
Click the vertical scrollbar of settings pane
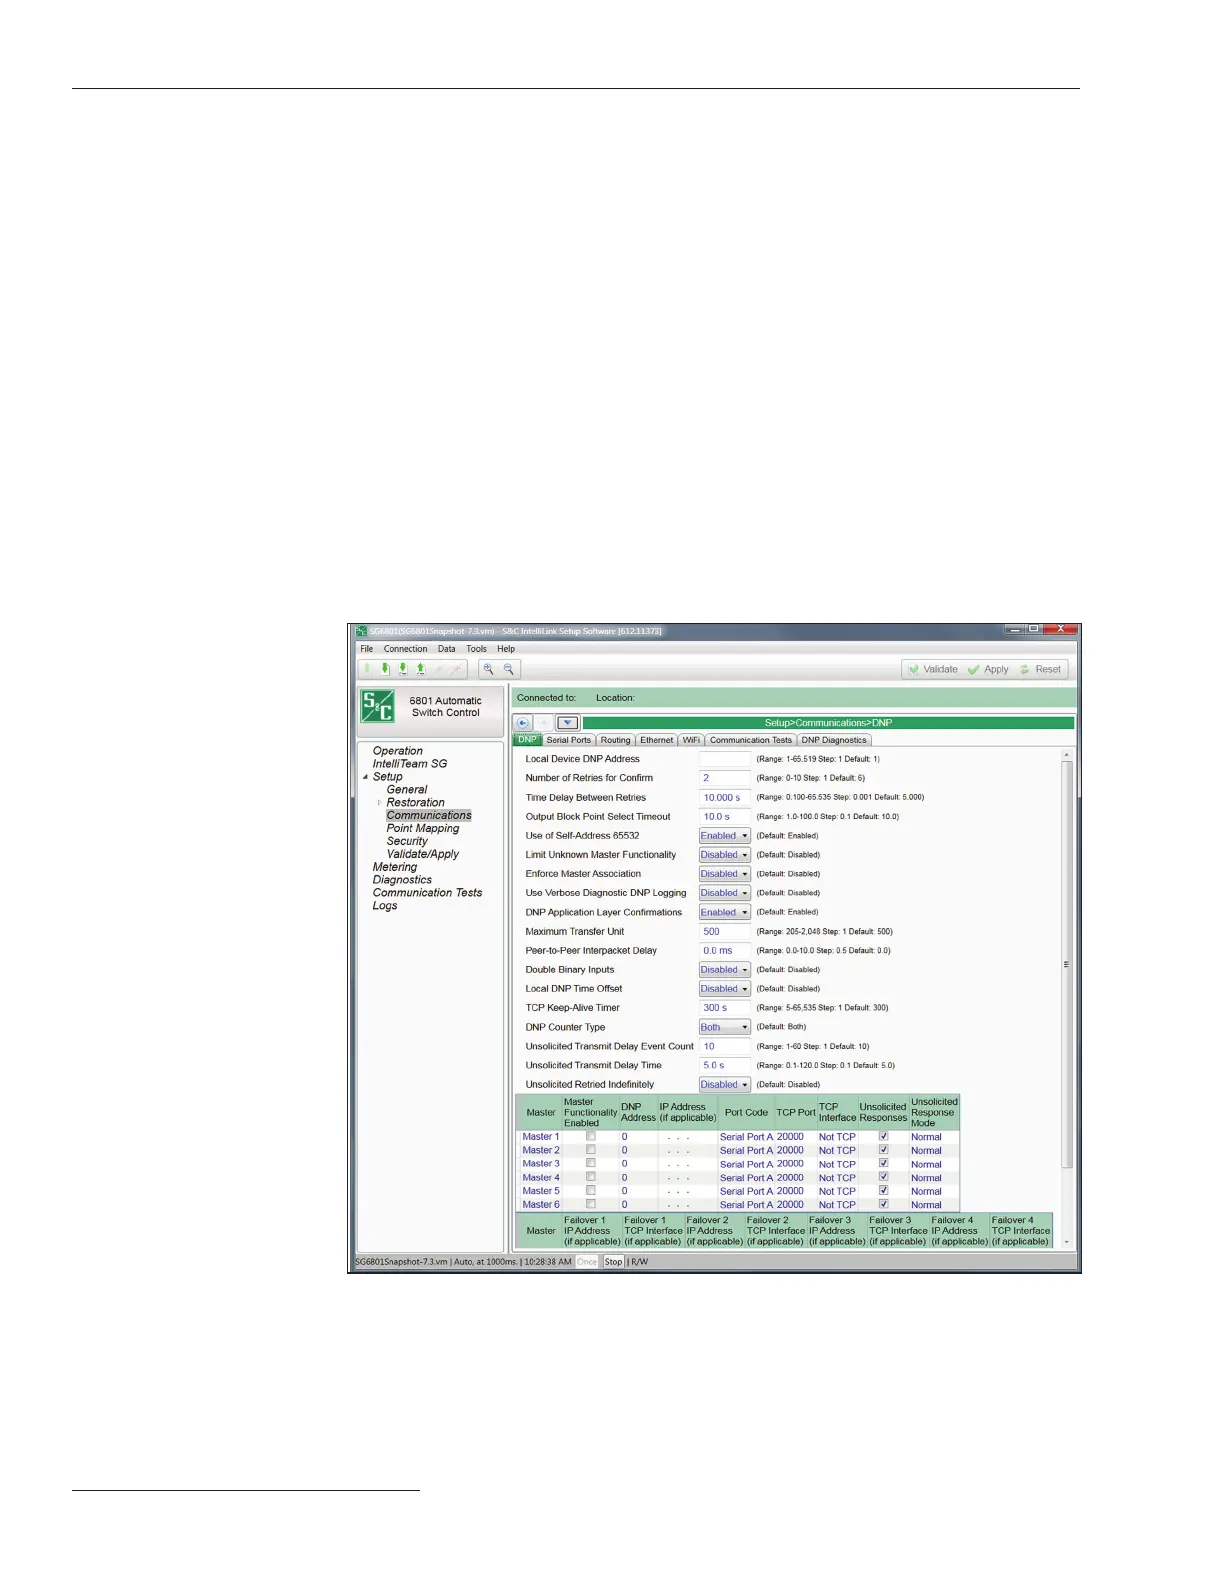coord(1067,965)
